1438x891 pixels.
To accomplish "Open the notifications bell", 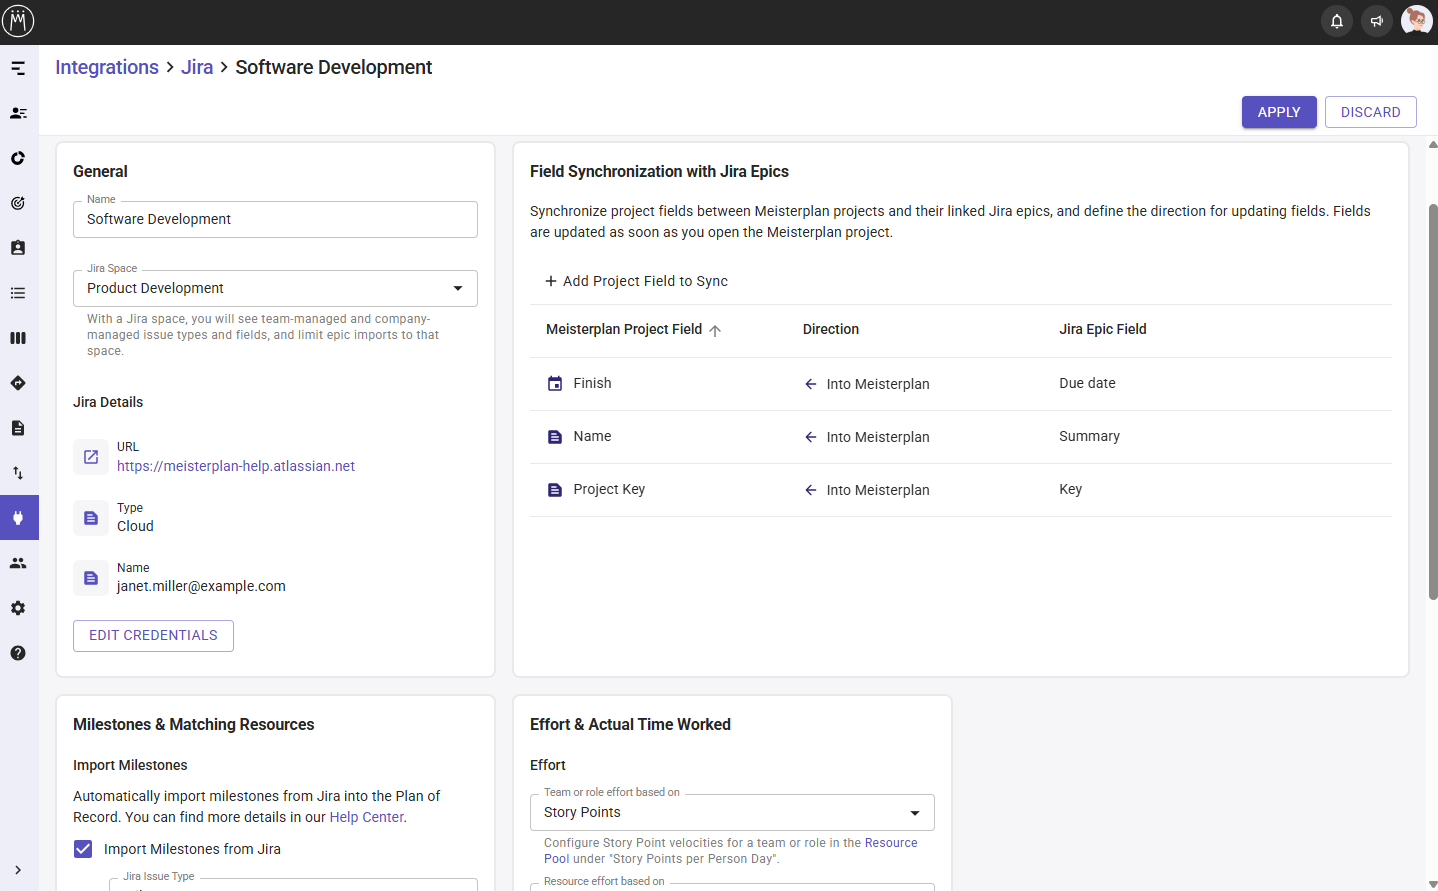I will click(x=1336, y=21).
